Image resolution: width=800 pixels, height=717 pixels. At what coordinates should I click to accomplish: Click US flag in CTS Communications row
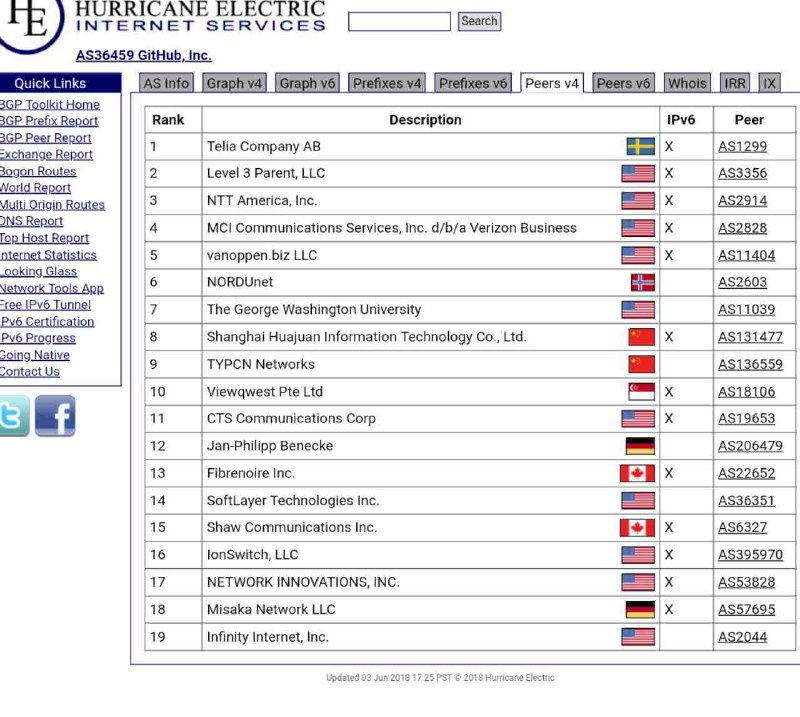point(638,418)
